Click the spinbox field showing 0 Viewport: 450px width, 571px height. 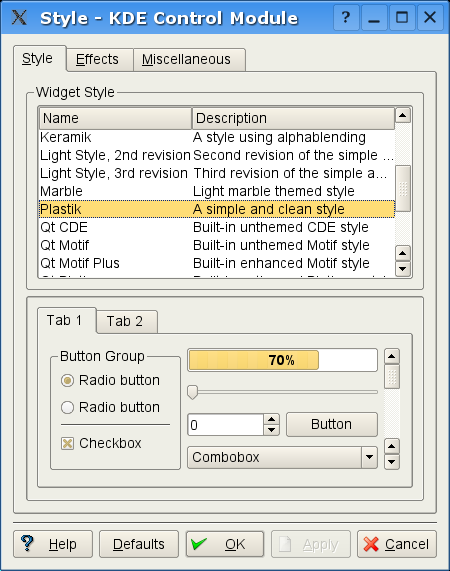pyautogui.click(x=225, y=425)
